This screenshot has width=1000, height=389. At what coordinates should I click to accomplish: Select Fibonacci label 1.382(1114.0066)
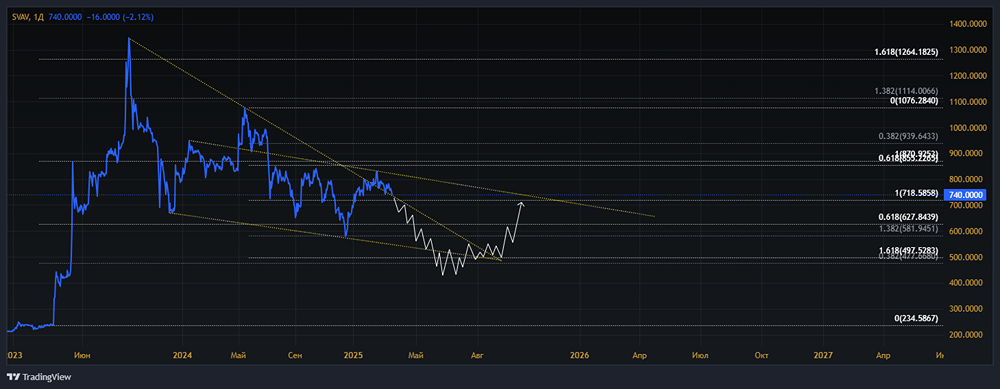coord(906,91)
